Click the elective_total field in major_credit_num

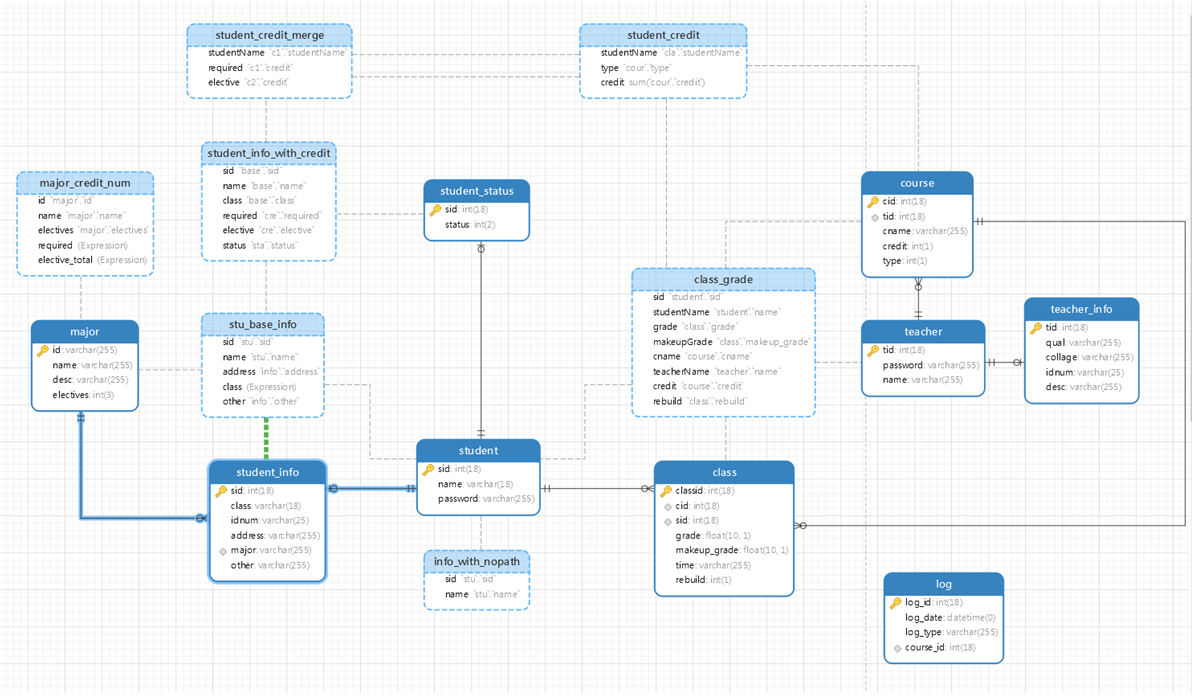93,261
